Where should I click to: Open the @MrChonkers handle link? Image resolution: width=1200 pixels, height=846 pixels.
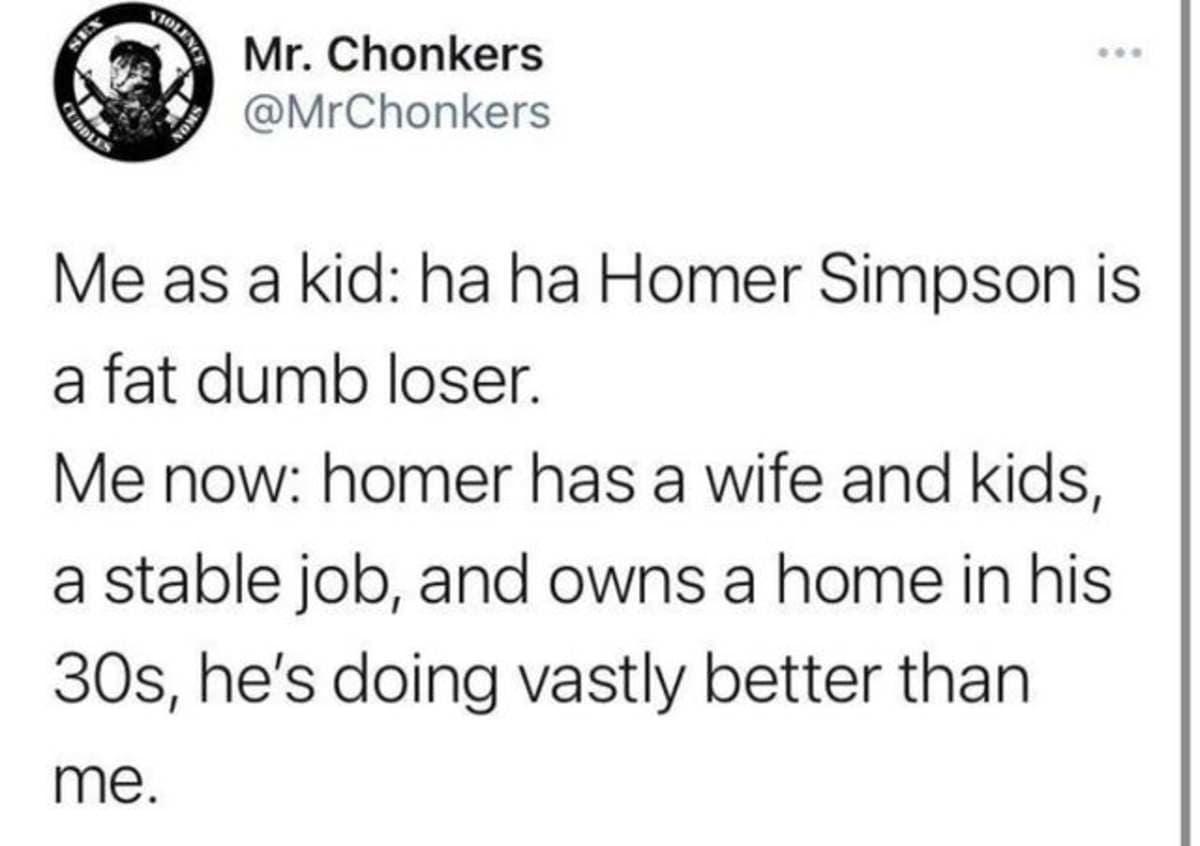(x=397, y=112)
